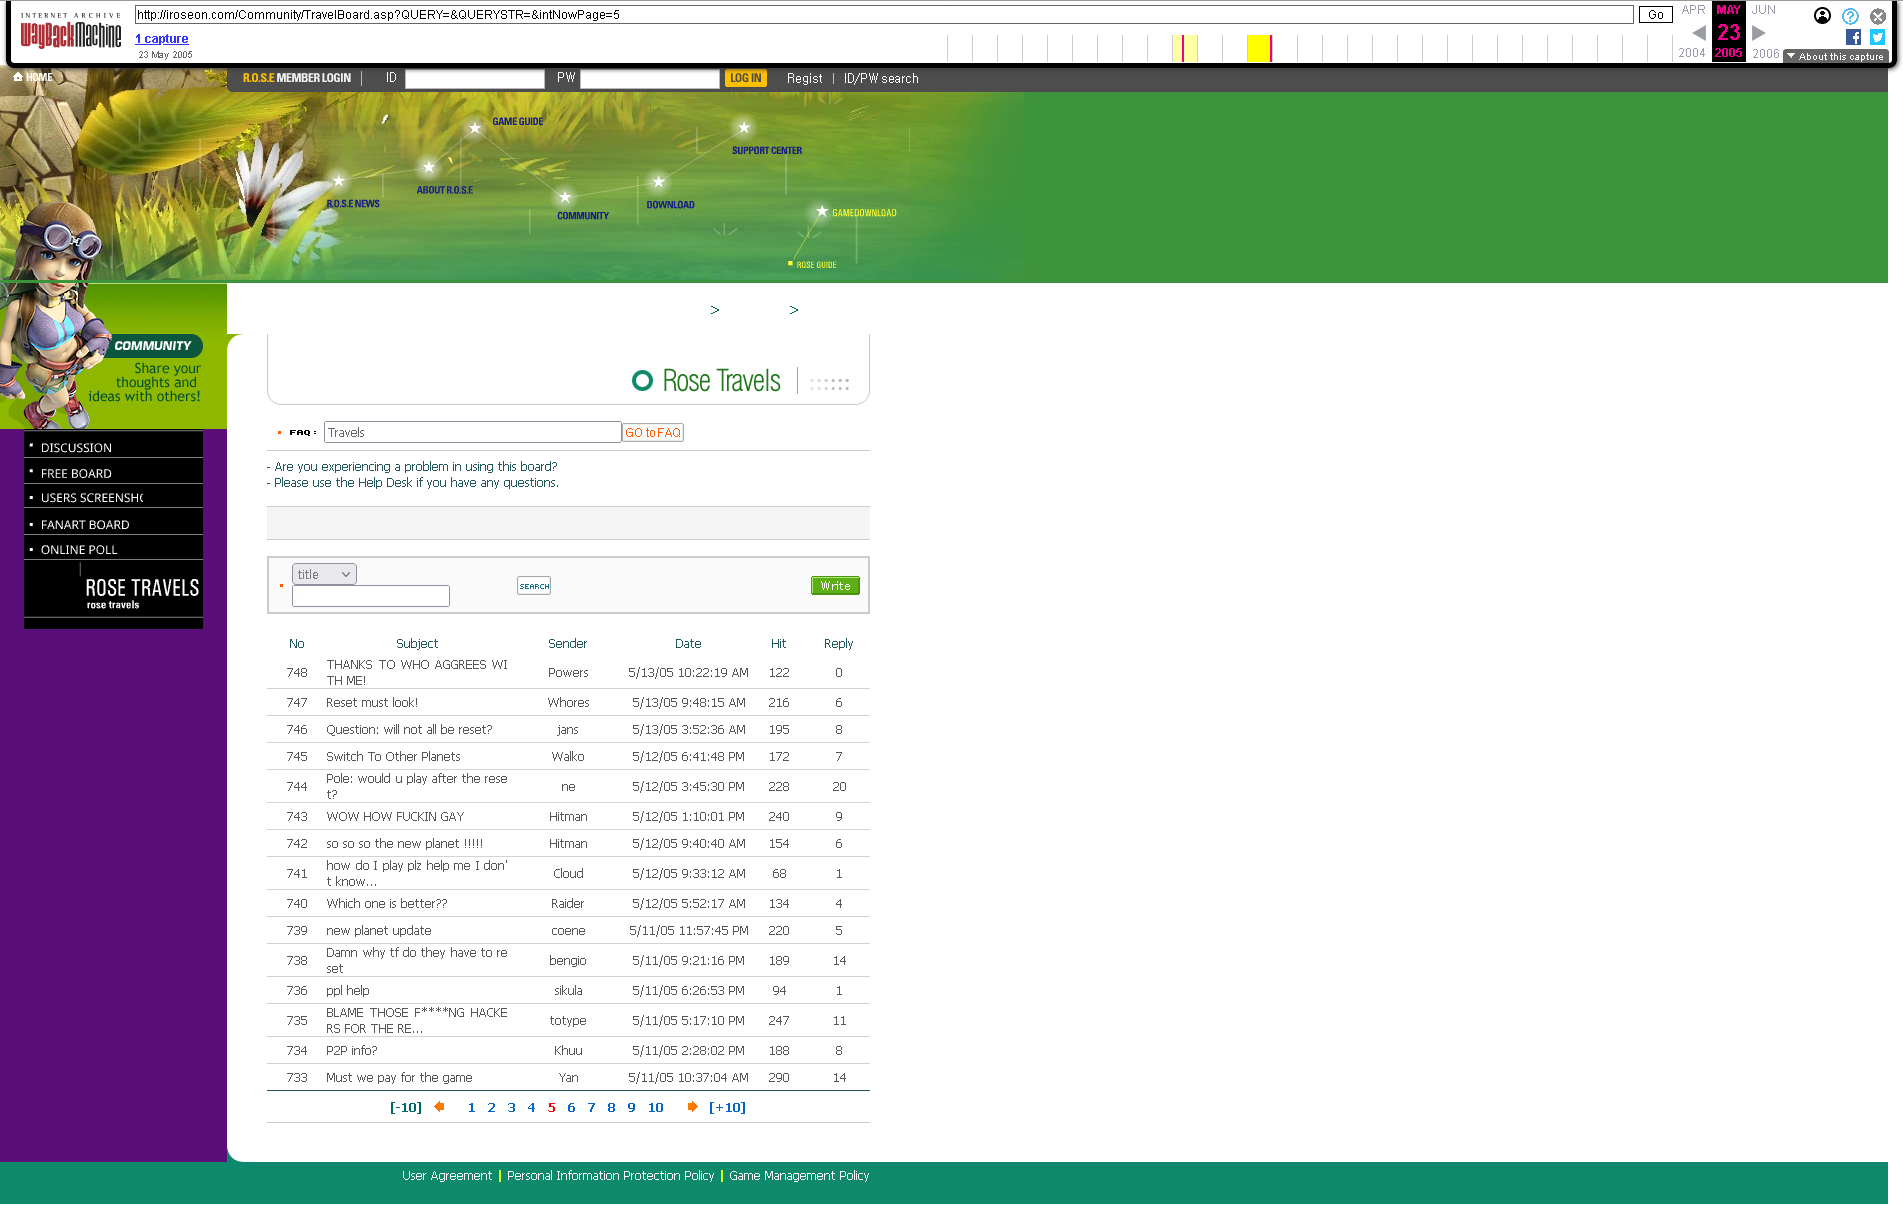Click the previous page orange arrow
1903x1212 pixels.
[439, 1107]
